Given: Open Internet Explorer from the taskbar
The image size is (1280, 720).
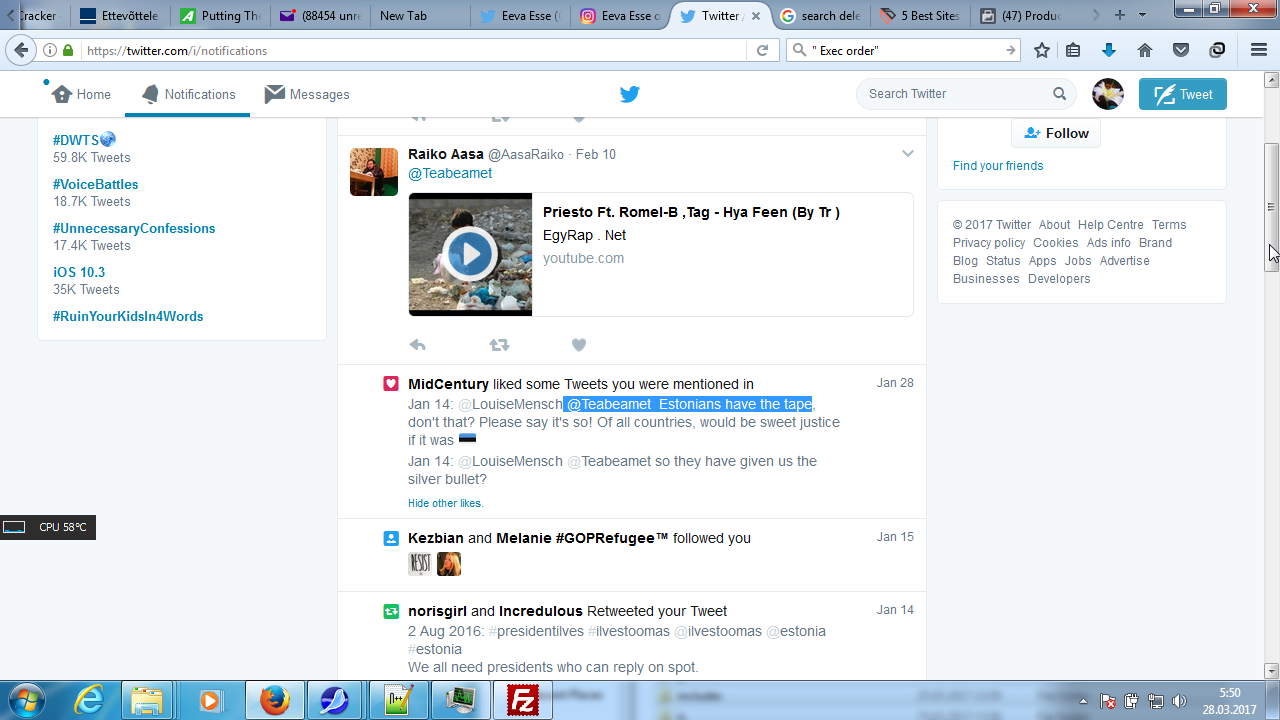Looking at the screenshot, I should (89, 700).
